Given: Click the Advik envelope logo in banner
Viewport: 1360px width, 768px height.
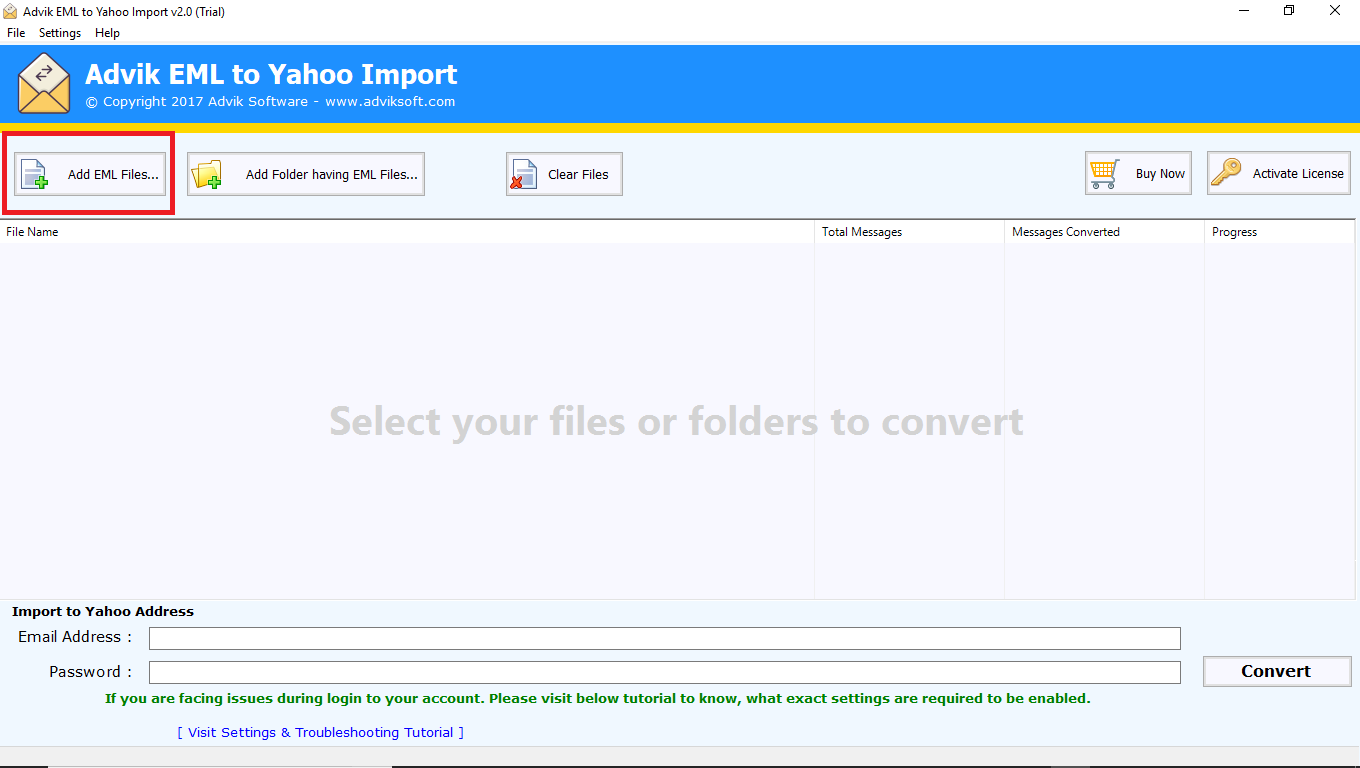Looking at the screenshot, I should 44,84.
